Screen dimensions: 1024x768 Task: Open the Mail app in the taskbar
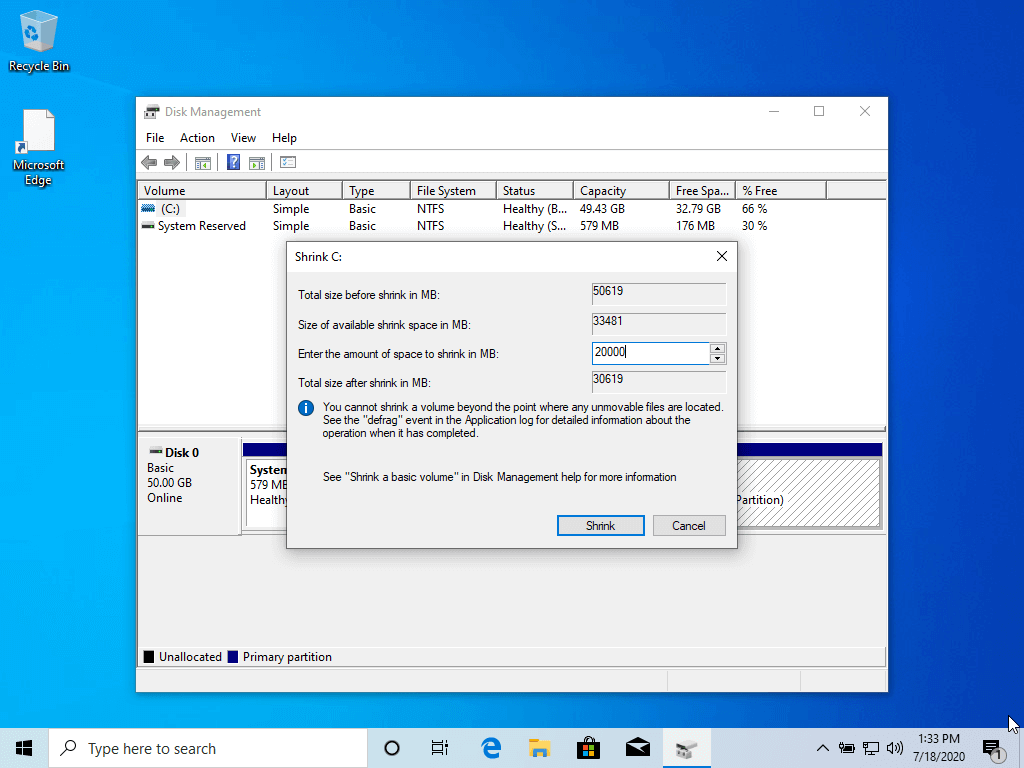(x=638, y=748)
